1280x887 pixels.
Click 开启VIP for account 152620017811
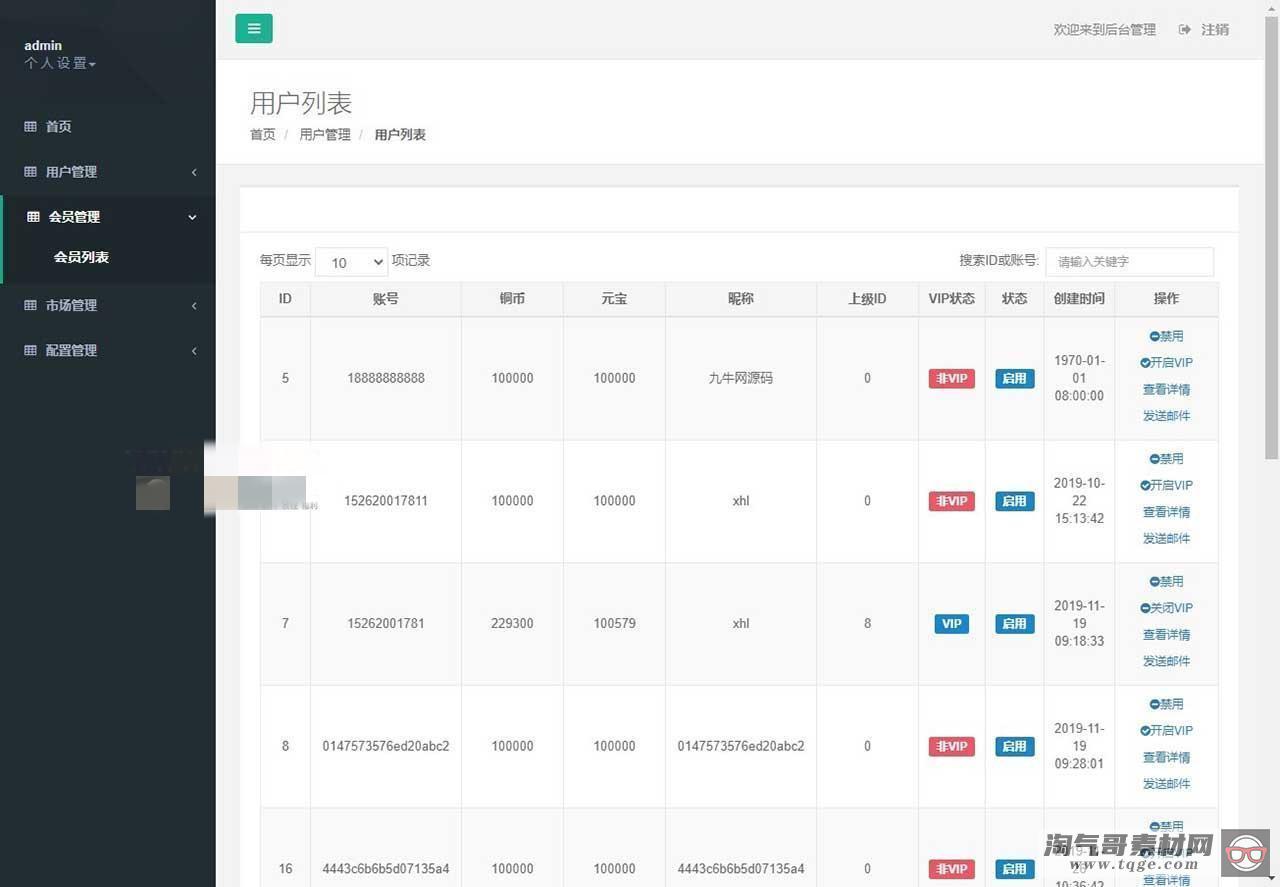(1166, 485)
